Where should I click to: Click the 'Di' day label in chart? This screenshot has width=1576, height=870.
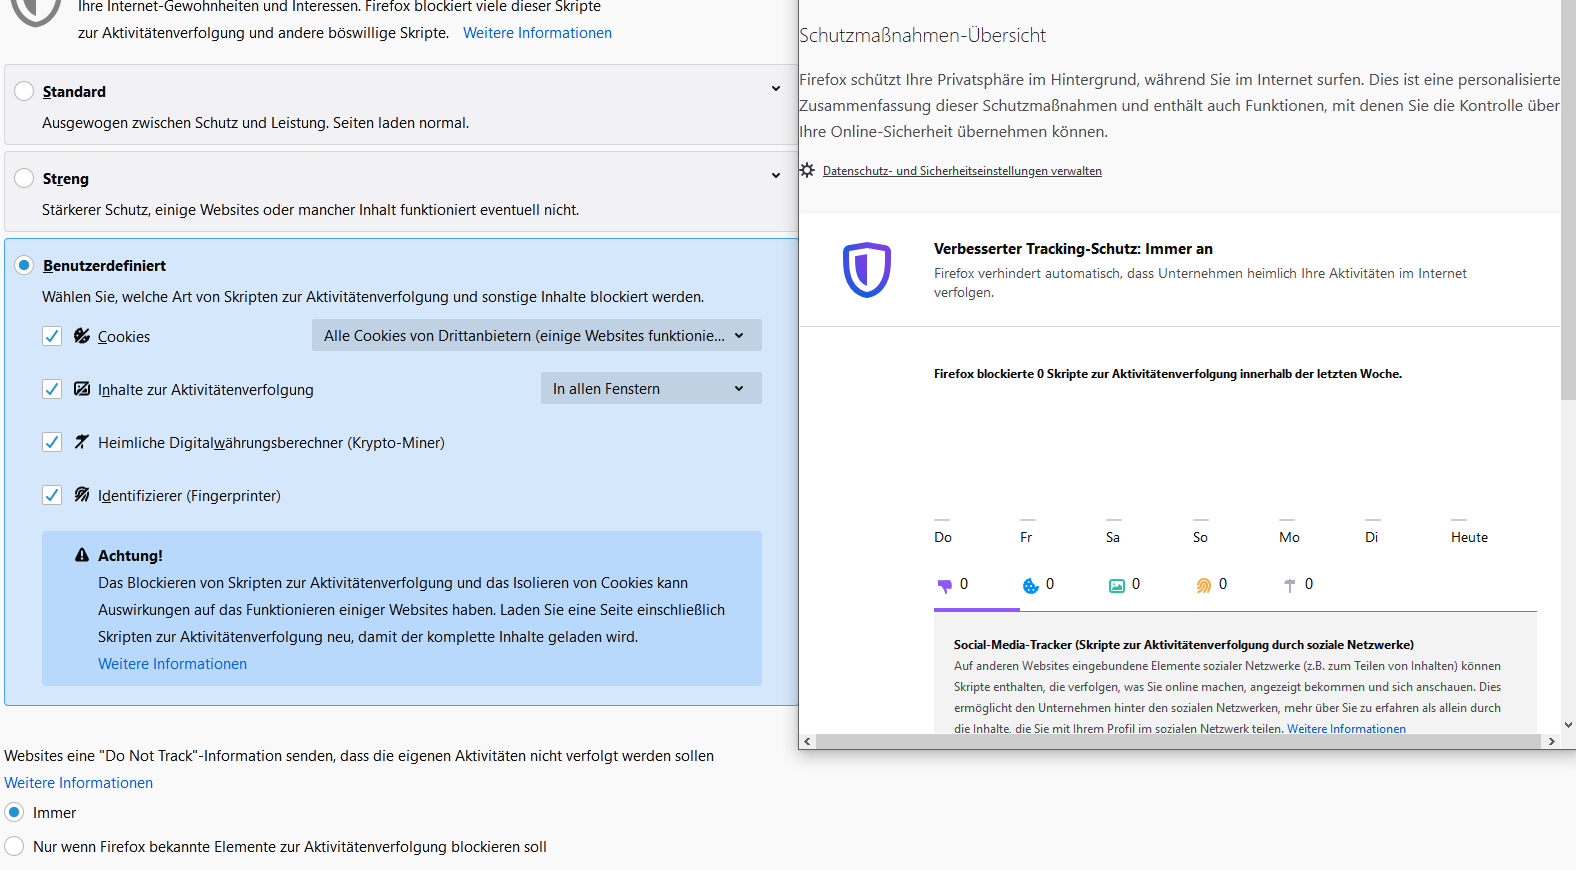point(1372,537)
